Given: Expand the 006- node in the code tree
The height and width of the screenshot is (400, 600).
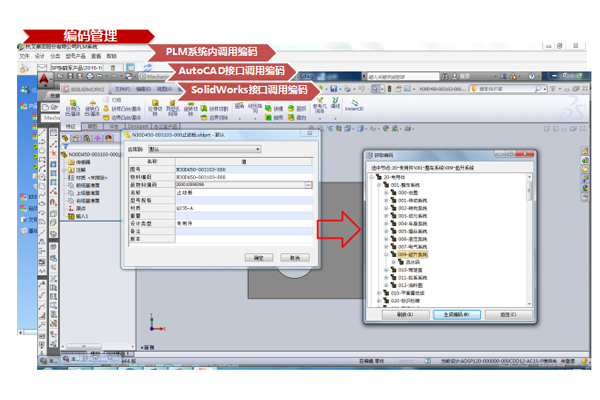Looking at the screenshot, I should tap(386, 239).
